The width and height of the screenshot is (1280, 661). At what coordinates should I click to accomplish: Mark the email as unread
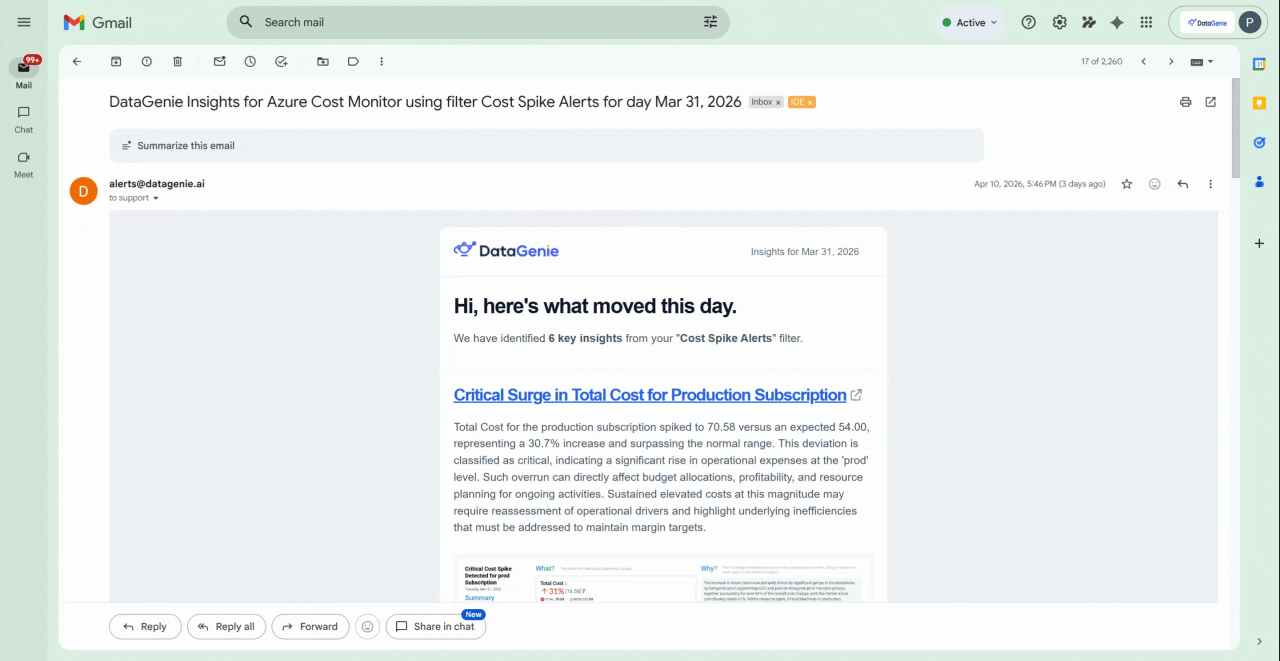coord(219,61)
